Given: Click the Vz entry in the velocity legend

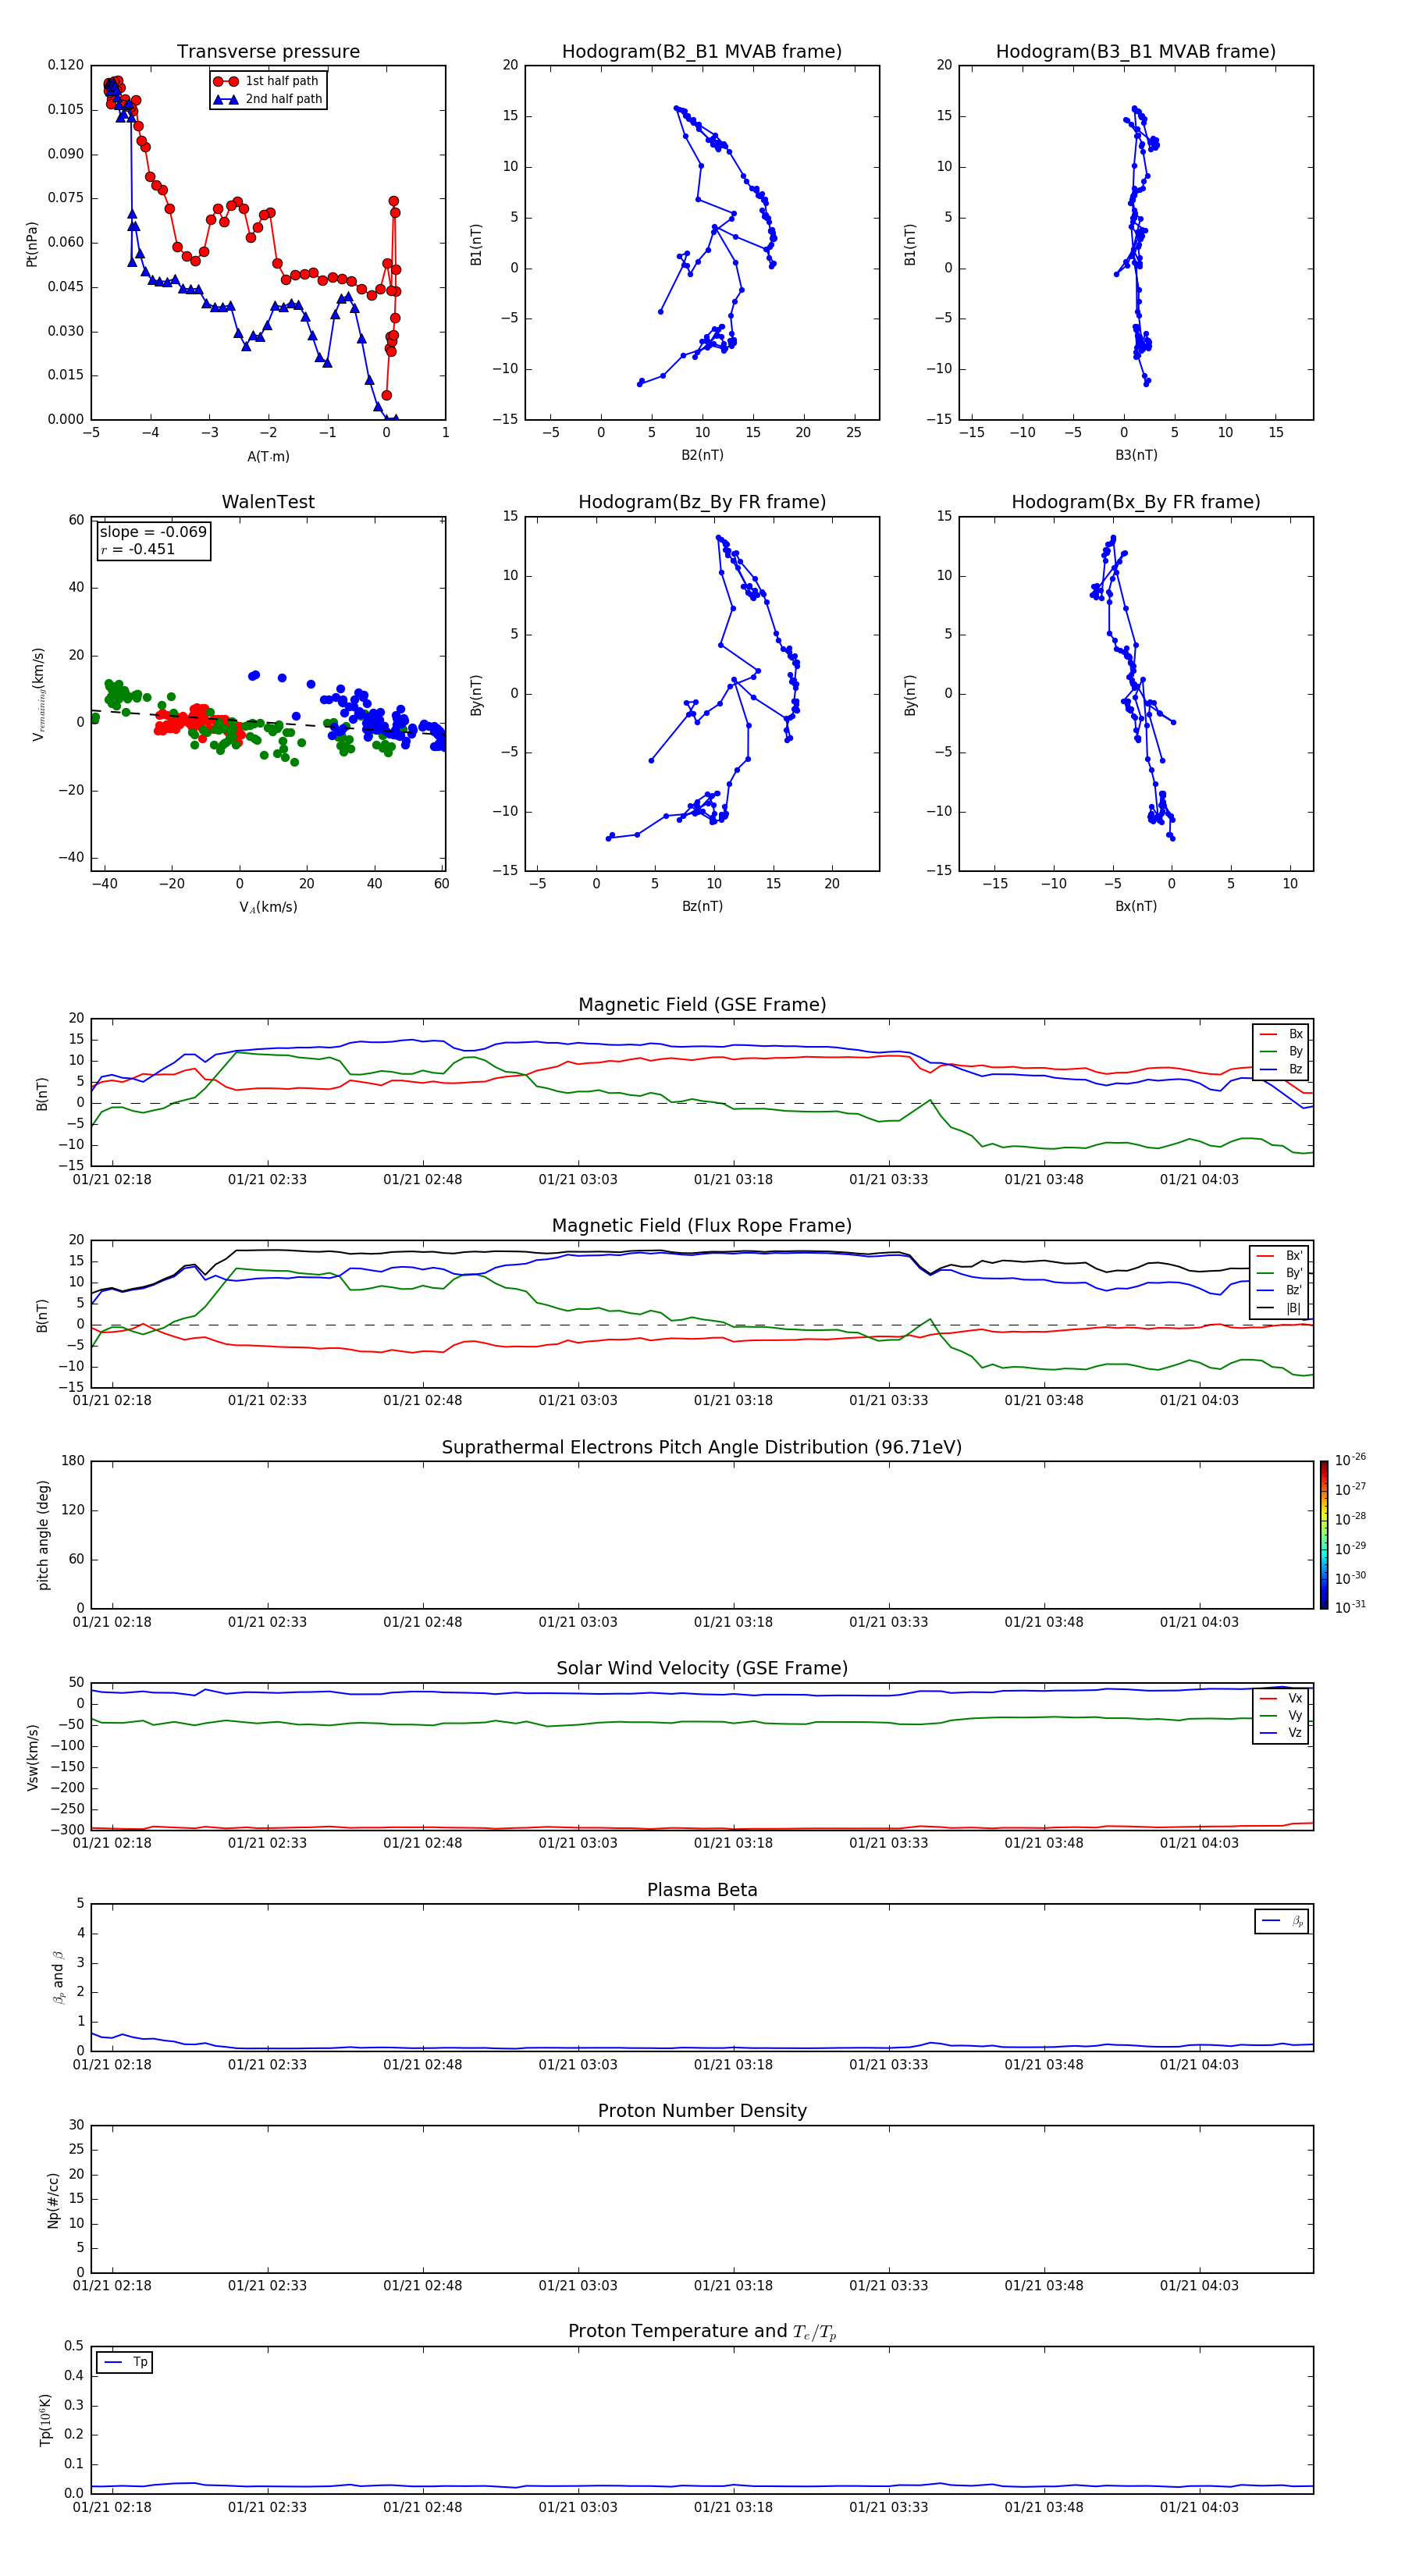Looking at the screenshot, I should coord(1281,1733).
